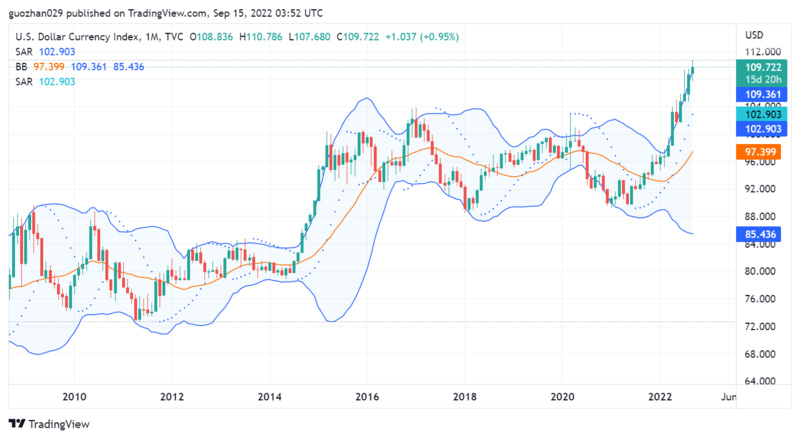The image size is (800, 439).
Task: Click the blue 85.436 lower band label
Action: point(763,234)
